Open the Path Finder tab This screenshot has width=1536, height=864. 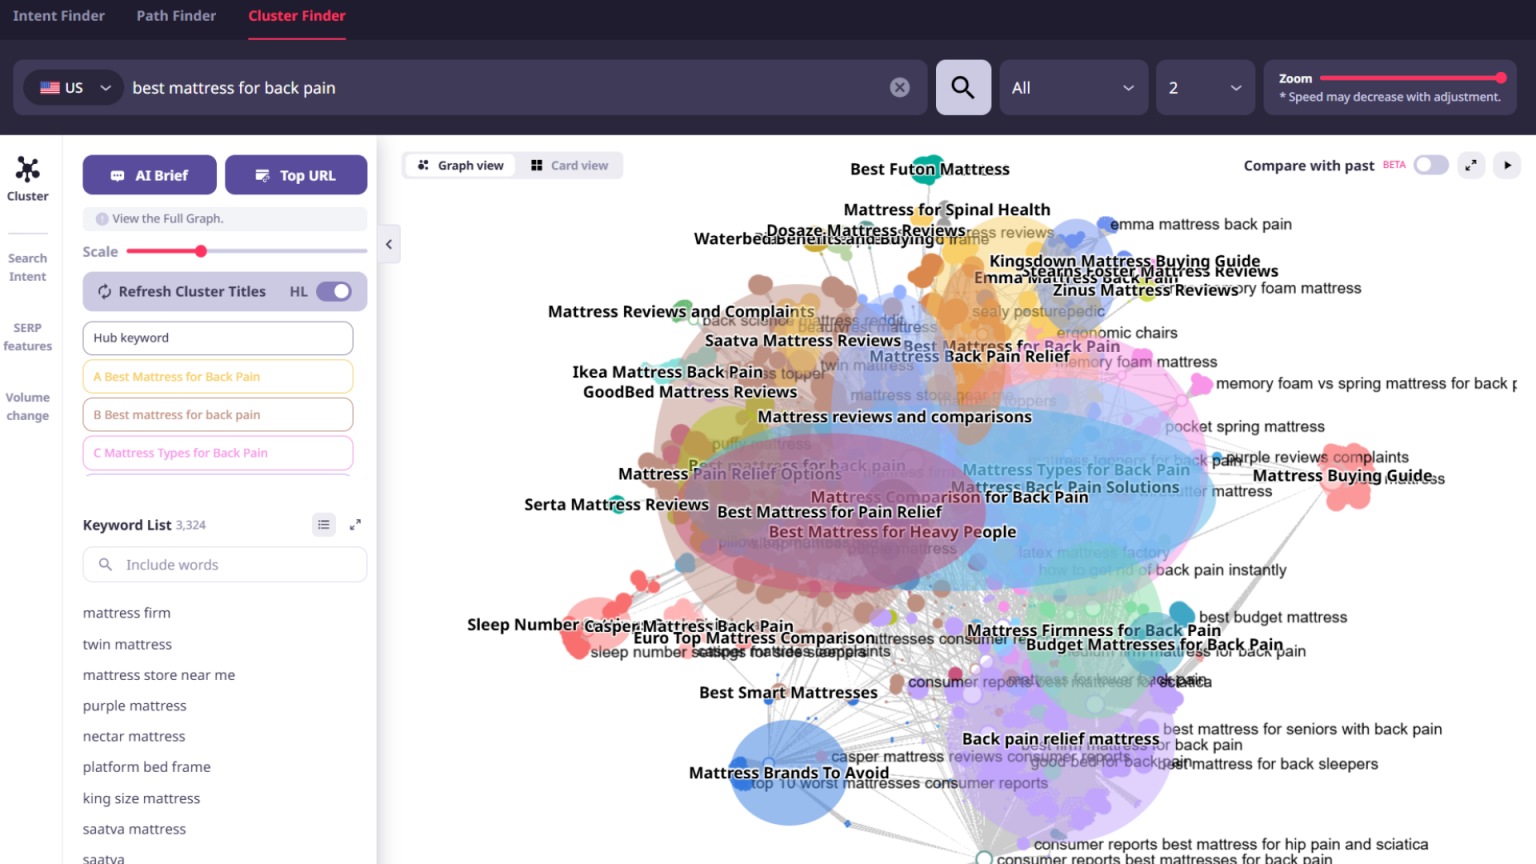click(175, 15)
